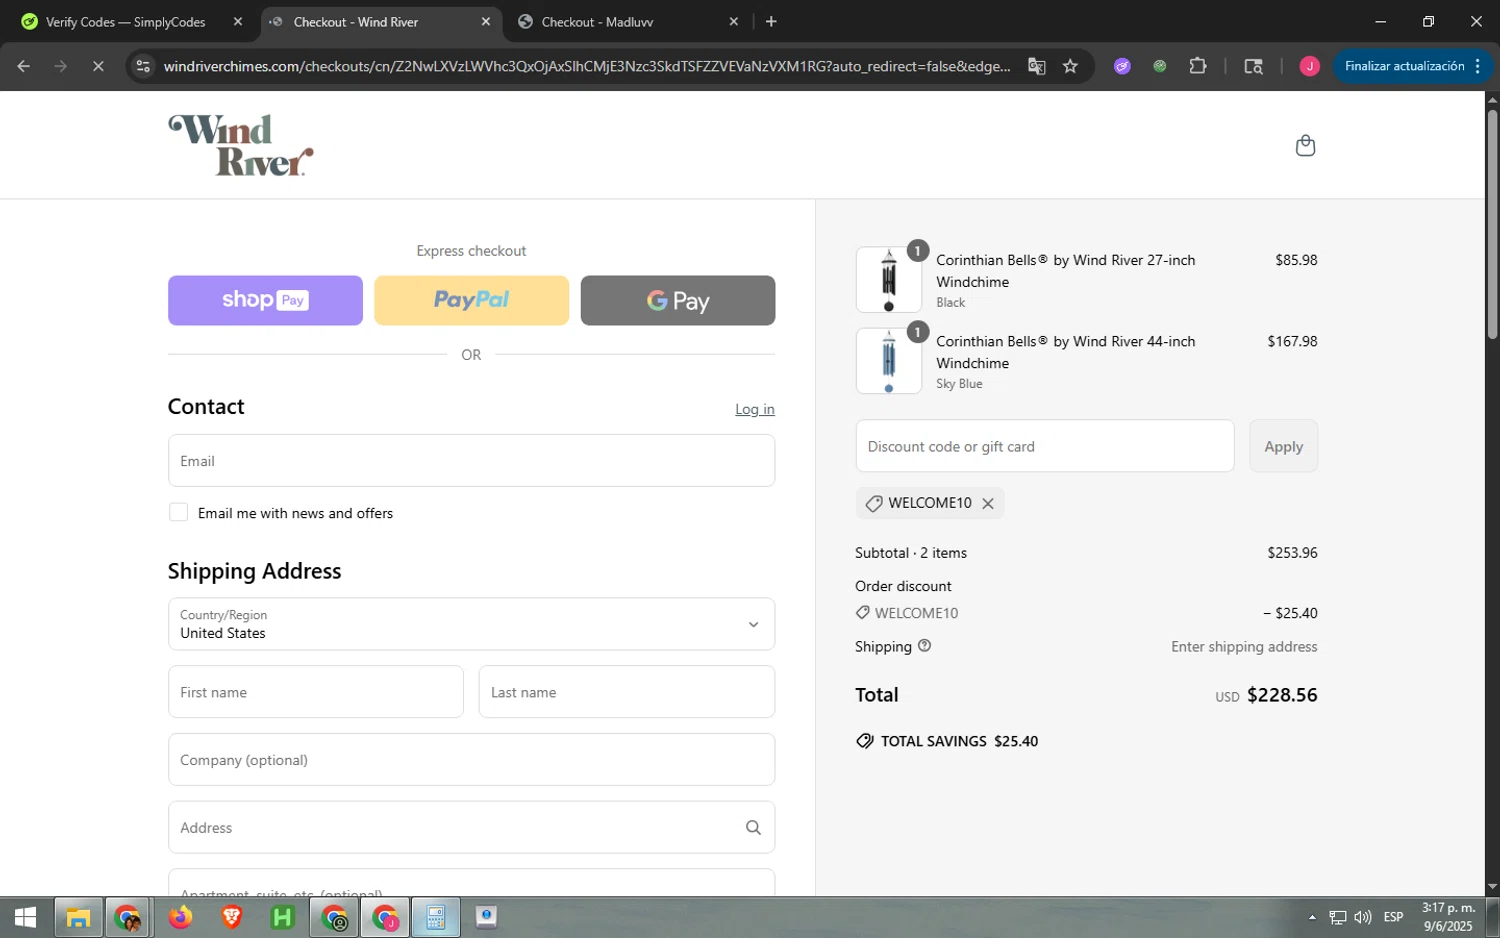Bookmark this page with the star icon
Image resolution: width=1500 pixels, height=938 pixels.
pos(1071,66)
